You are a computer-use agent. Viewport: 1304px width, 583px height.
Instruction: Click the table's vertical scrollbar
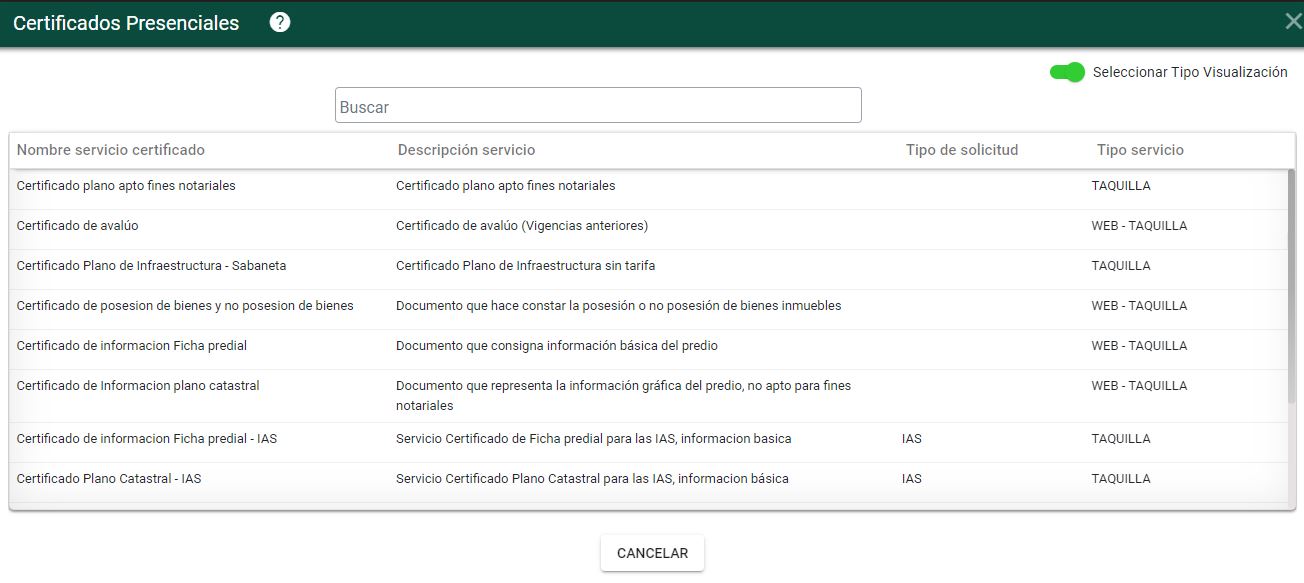pos(1291,286)
